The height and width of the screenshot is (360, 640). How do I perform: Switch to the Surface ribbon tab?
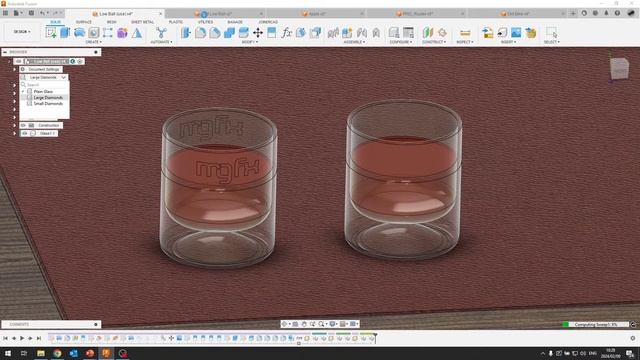click(84, 22)
